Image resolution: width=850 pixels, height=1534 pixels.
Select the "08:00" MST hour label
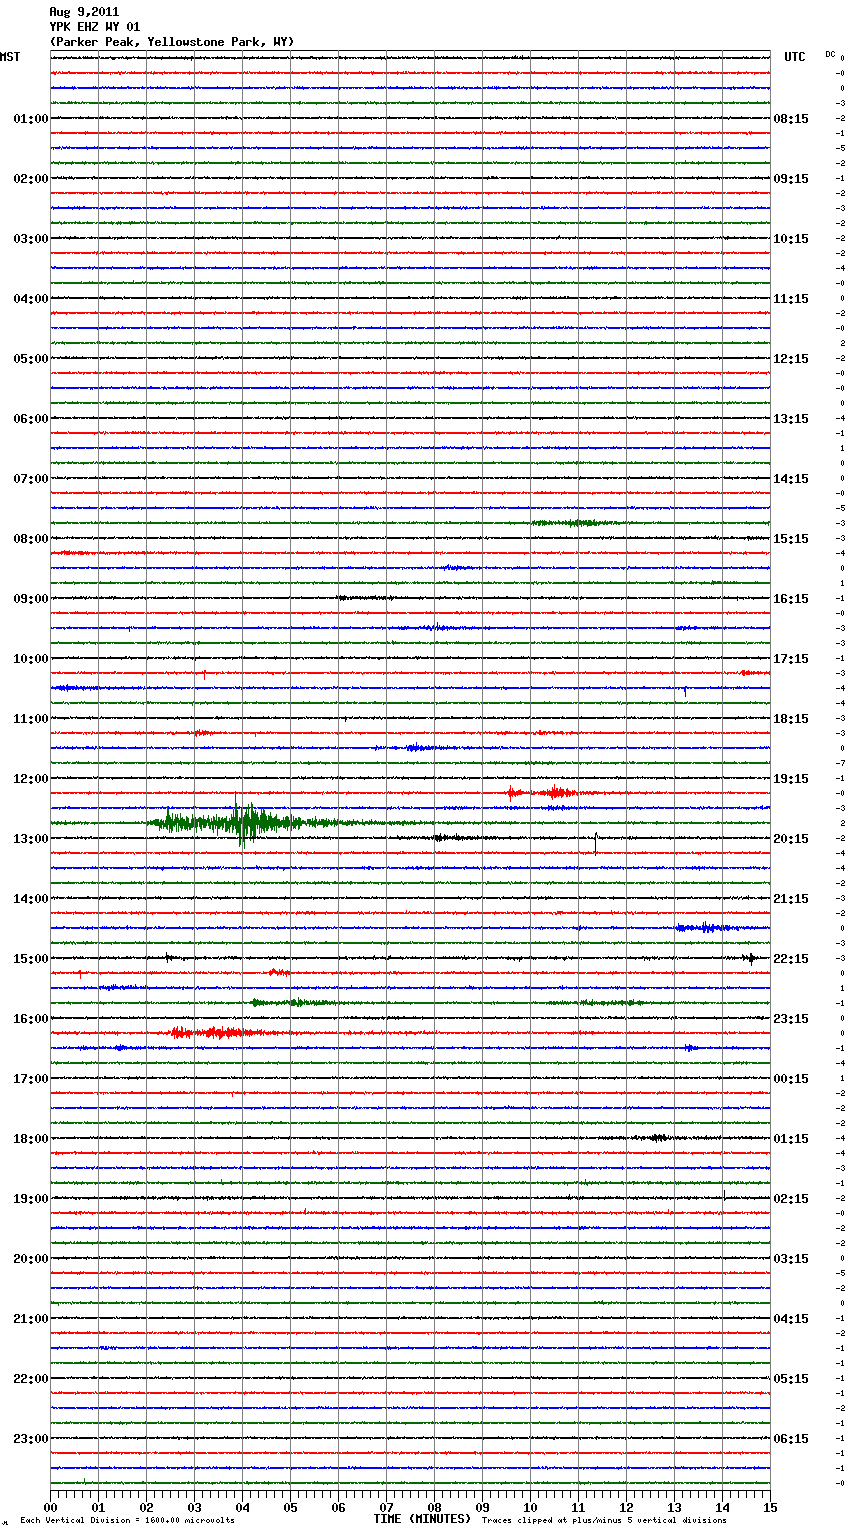pos(31,539)
